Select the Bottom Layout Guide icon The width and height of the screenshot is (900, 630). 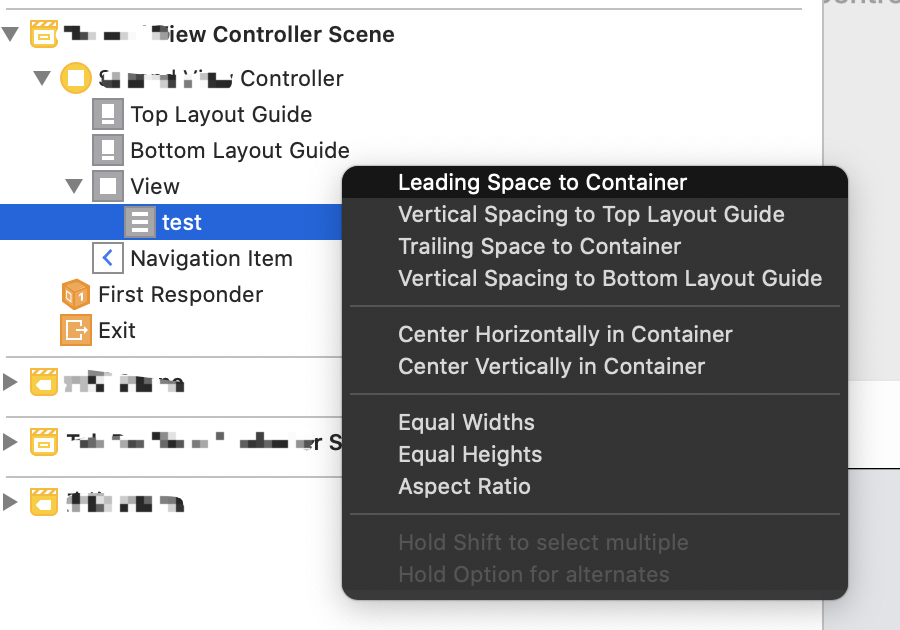tap(108, 150)
